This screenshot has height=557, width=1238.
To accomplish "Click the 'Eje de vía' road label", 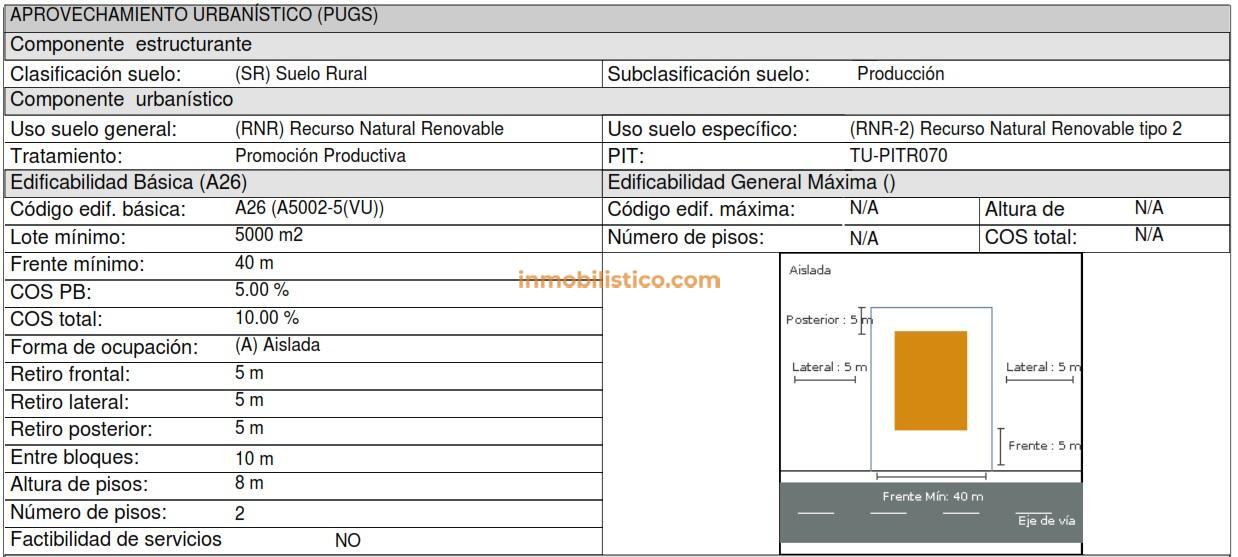I will click(1047, 520).
